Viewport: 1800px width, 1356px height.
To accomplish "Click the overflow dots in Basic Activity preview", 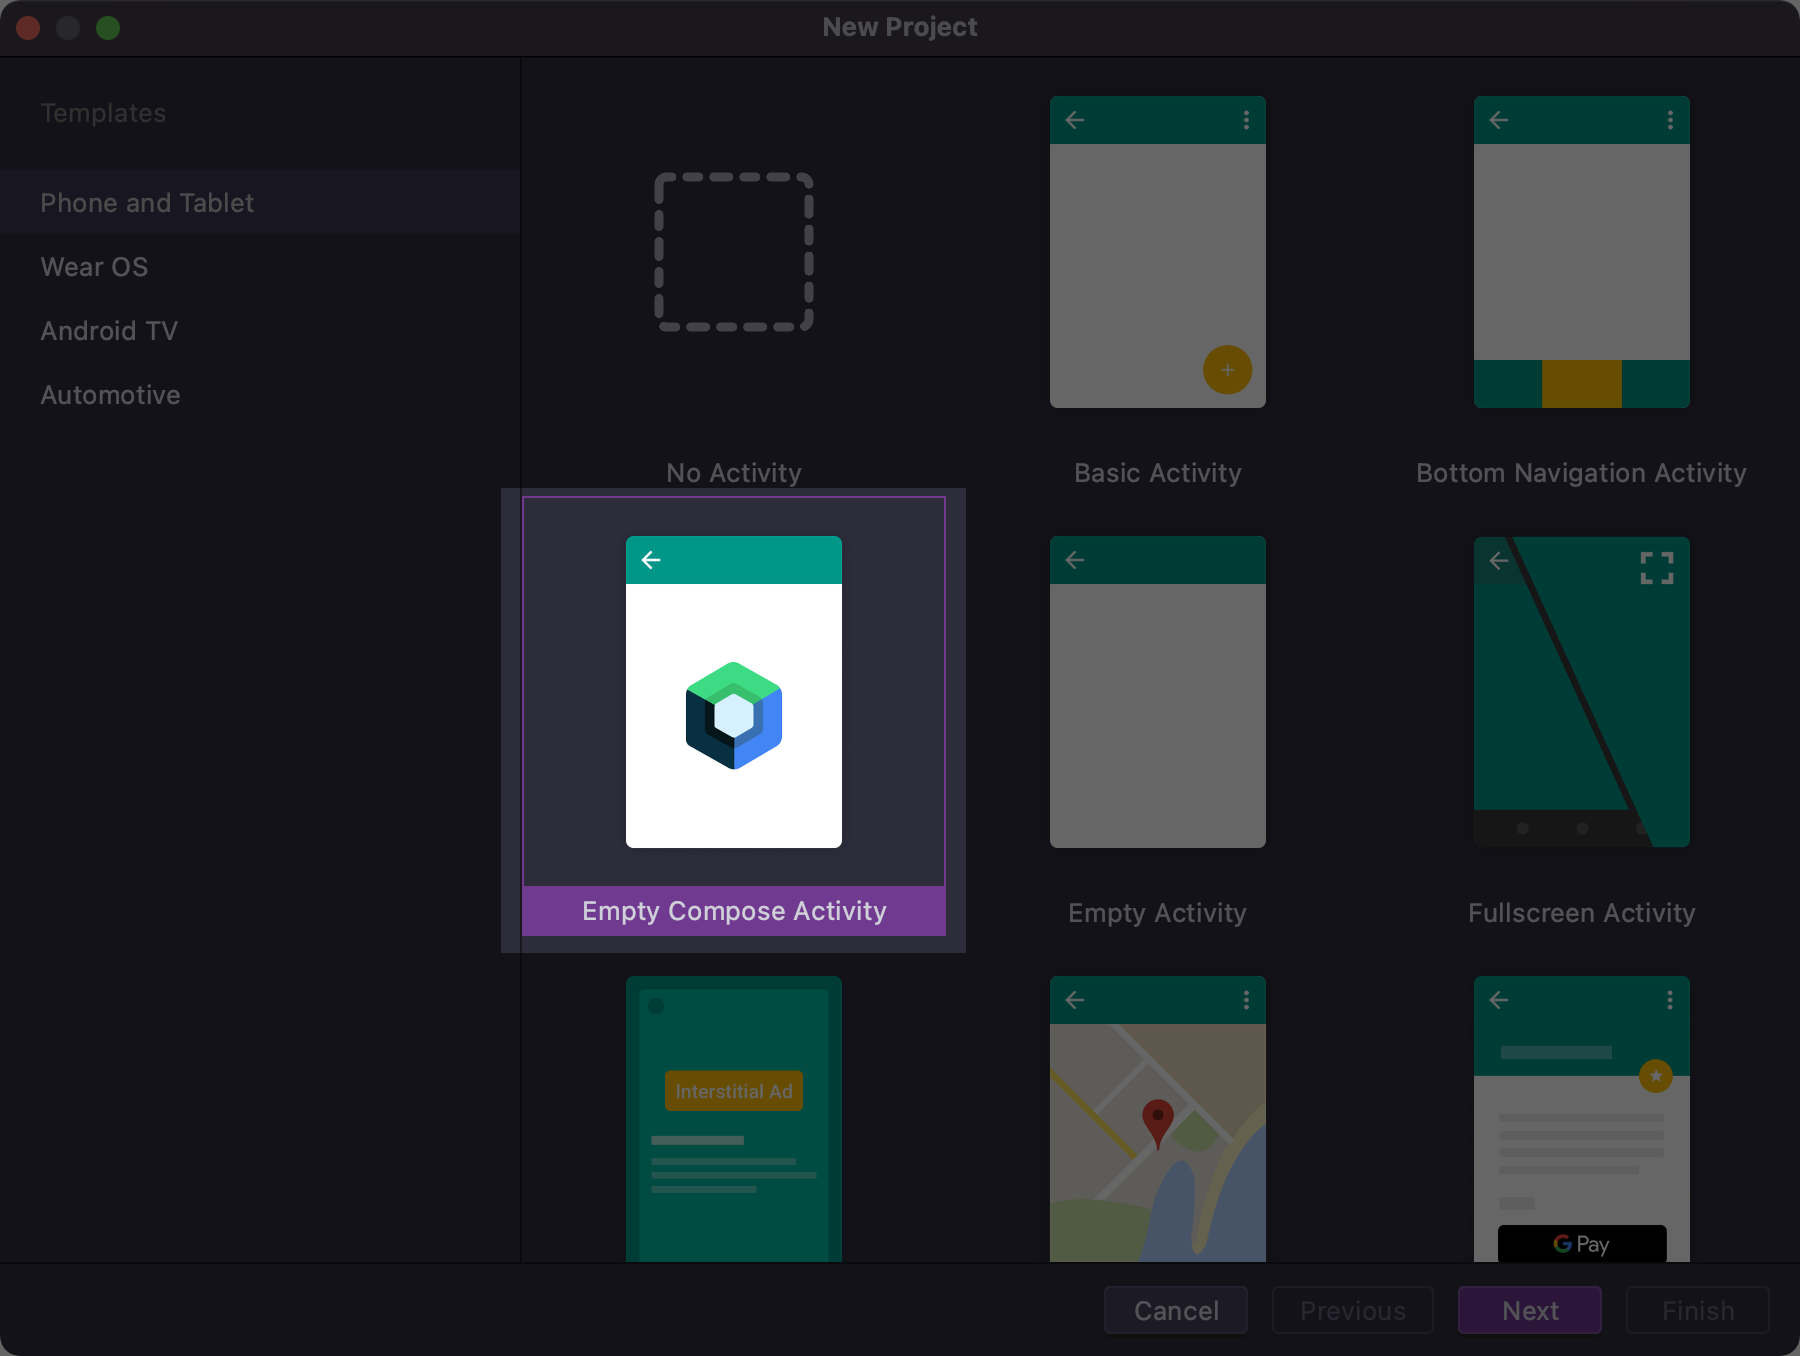I will point(1246,120).
